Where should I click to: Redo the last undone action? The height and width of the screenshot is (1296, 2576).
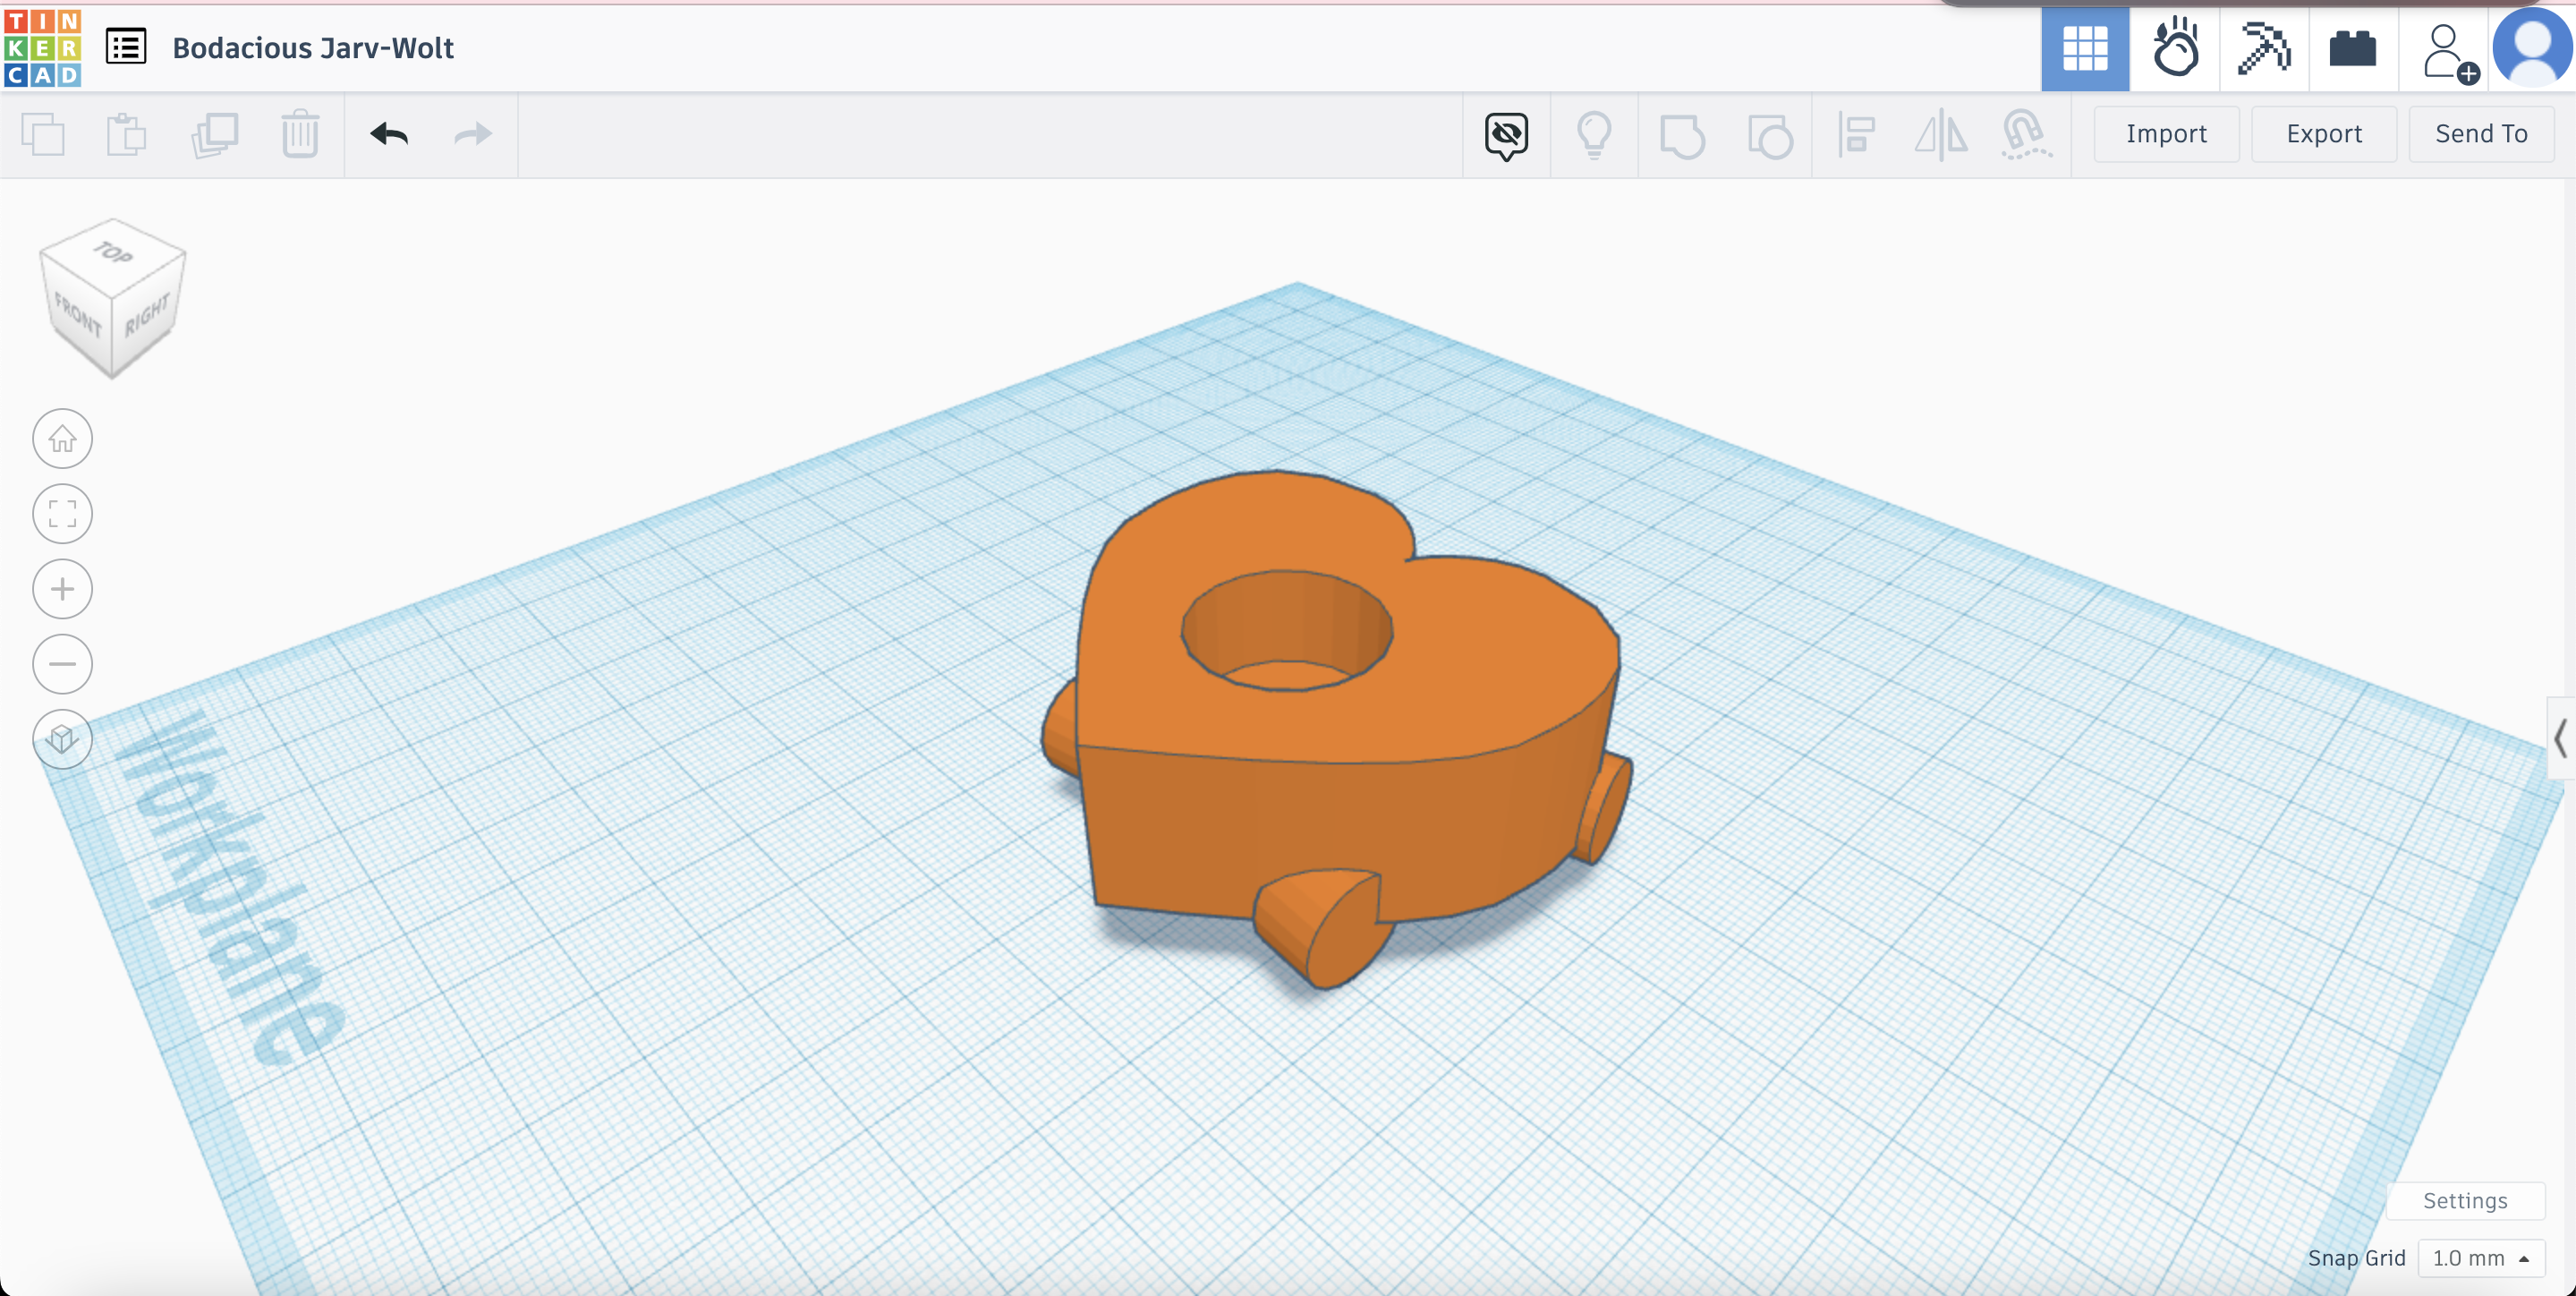(x=473, y=133)
